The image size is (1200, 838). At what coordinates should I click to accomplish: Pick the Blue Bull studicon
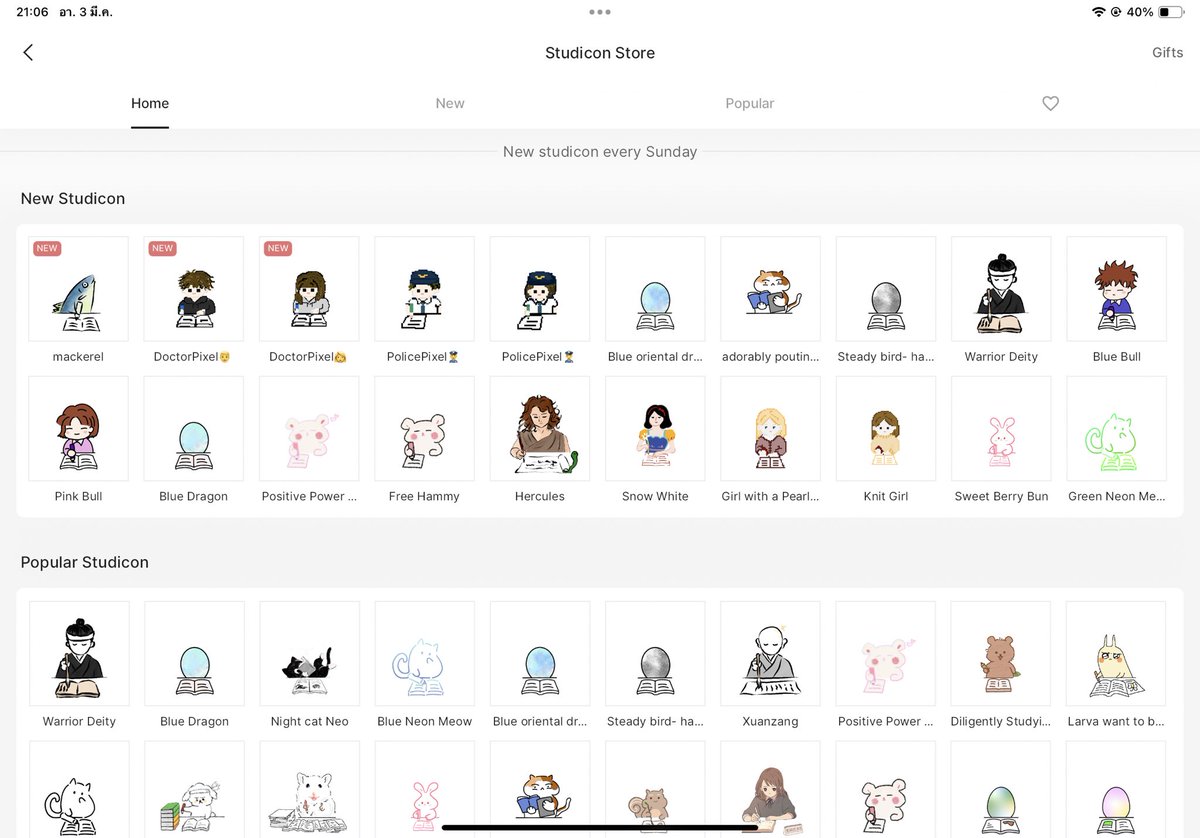[1117, 289]
